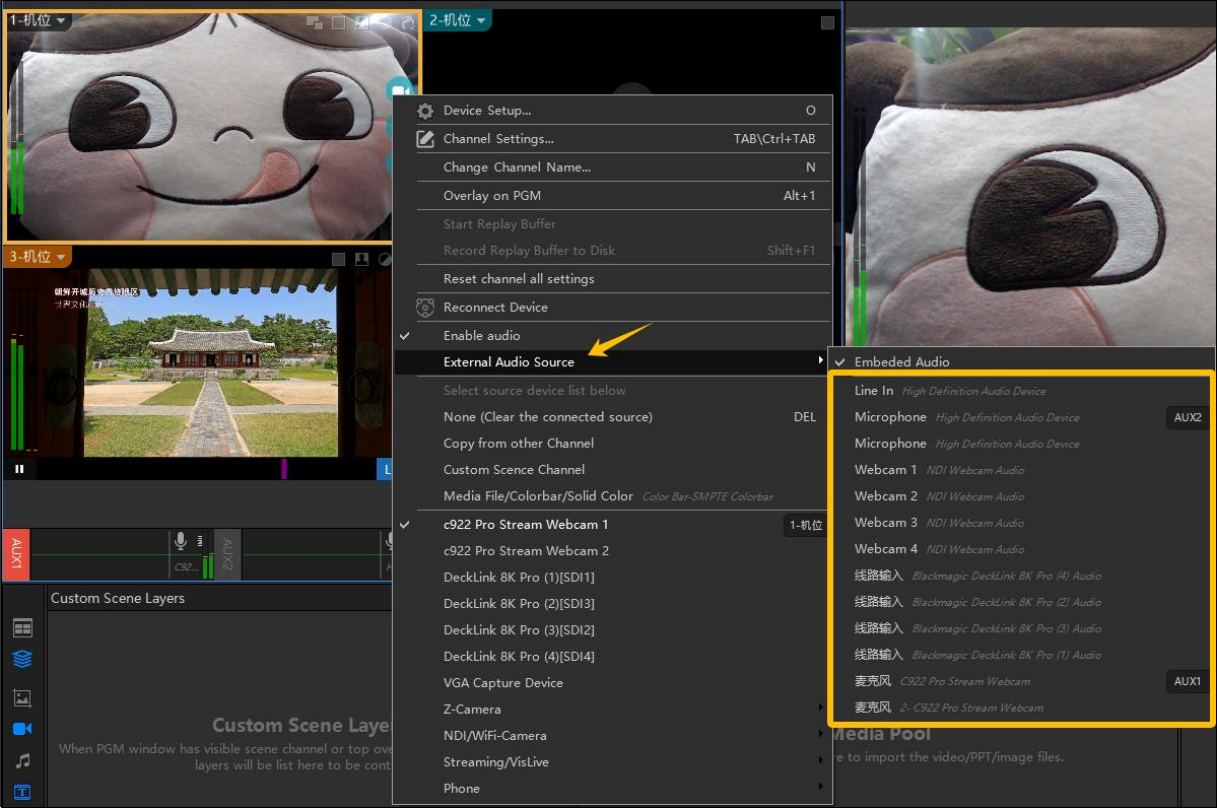Image resolution: width=1217 pixels, height=808 pixels.
Task: Click the layers stack icon in sidebar
Action: click(22, 659)
